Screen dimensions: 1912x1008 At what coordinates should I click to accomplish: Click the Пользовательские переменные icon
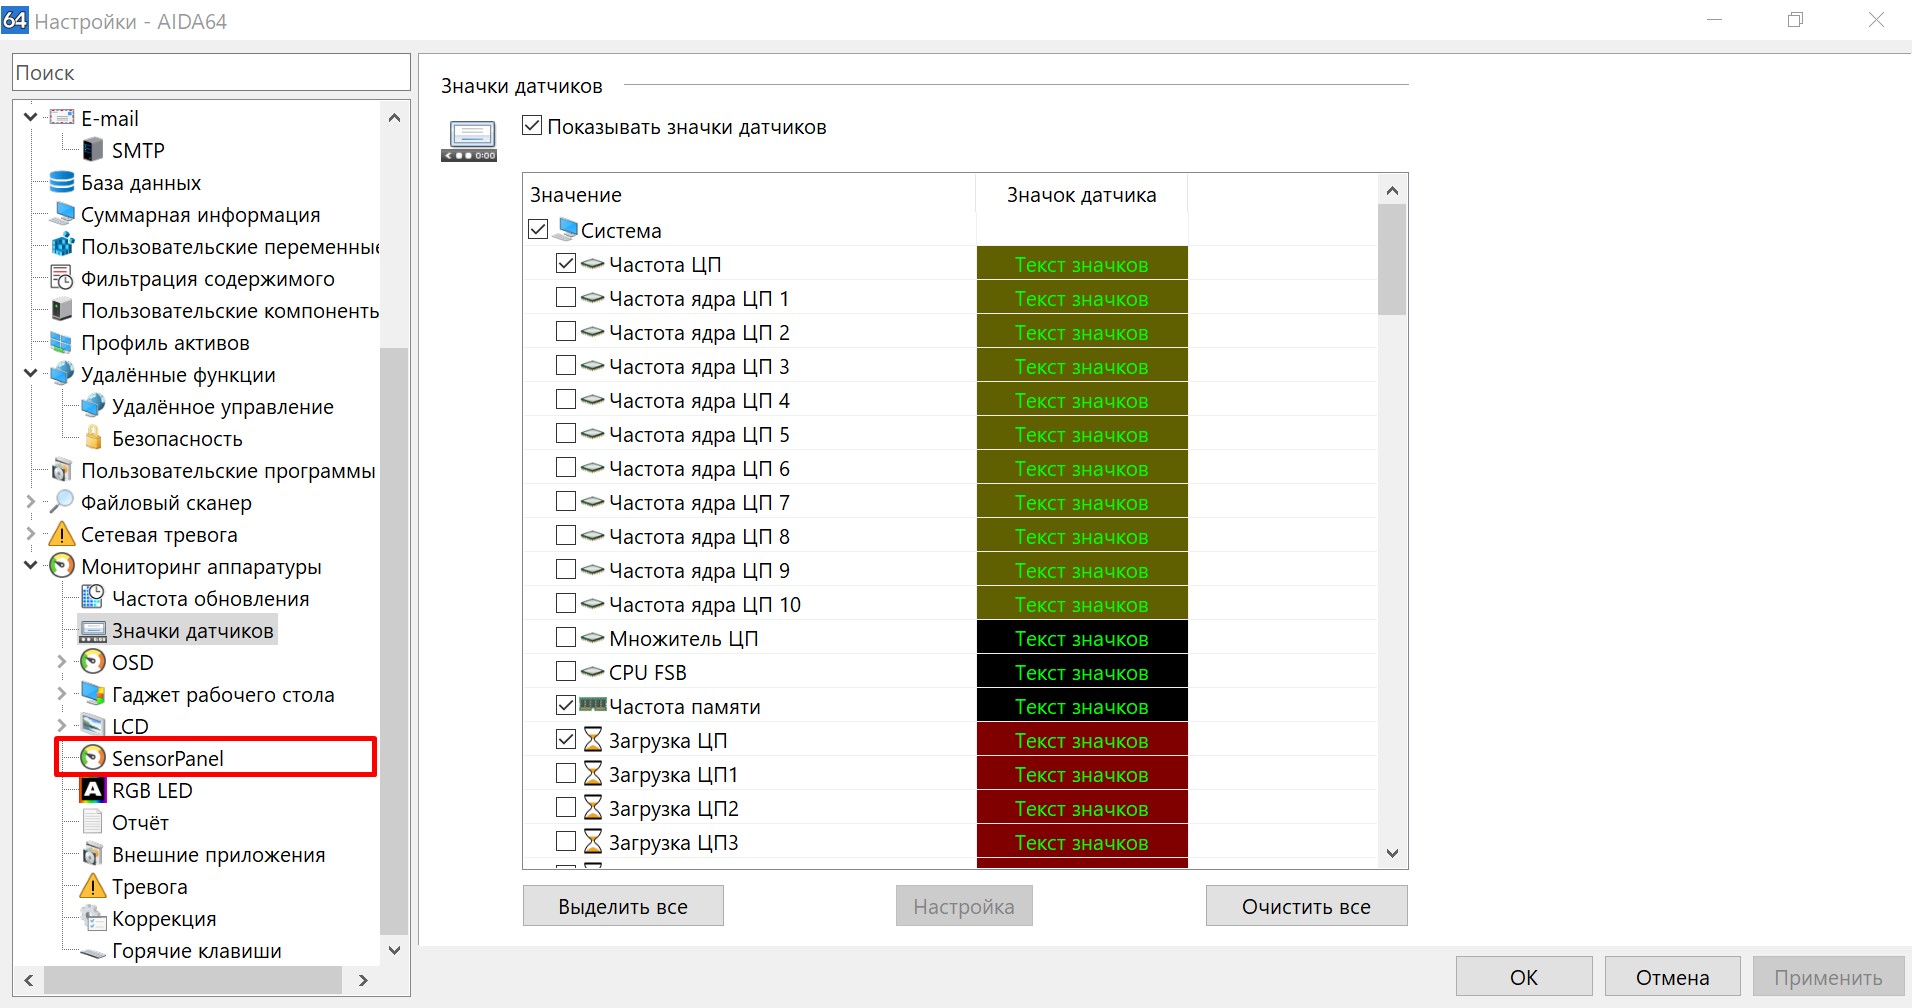62,246
